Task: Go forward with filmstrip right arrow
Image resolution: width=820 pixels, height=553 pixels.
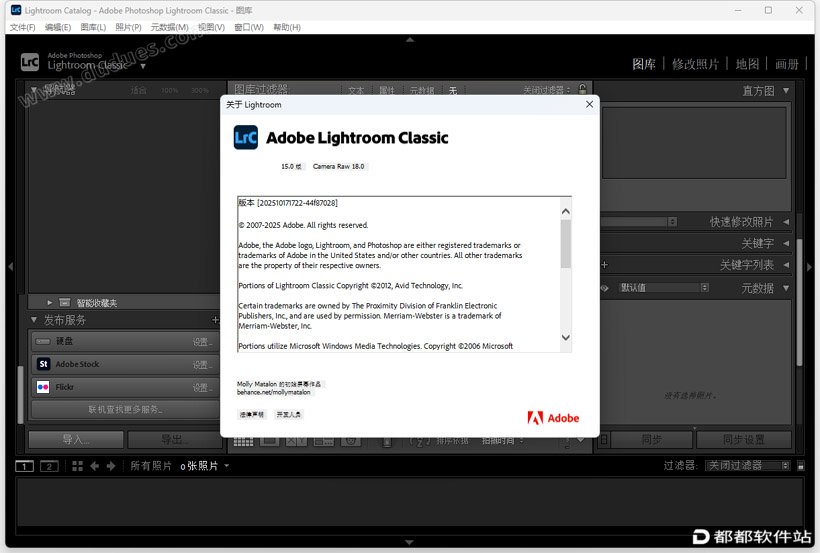Action: pyautogui.click(x=111, y=466)
